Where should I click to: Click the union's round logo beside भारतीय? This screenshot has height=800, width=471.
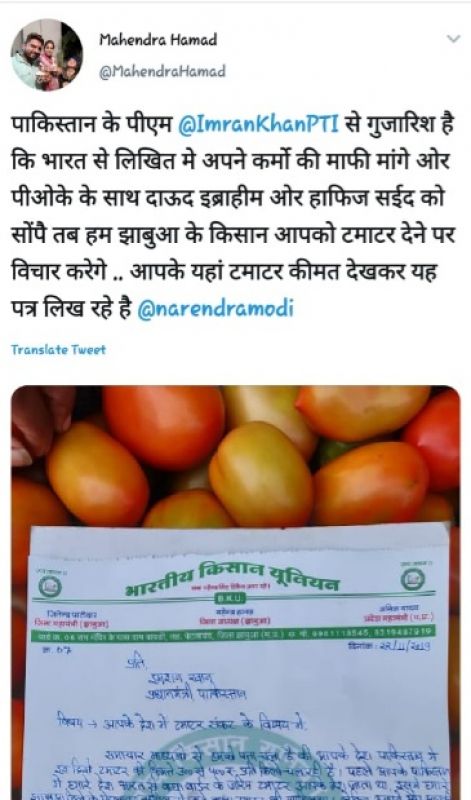point(49,587)
